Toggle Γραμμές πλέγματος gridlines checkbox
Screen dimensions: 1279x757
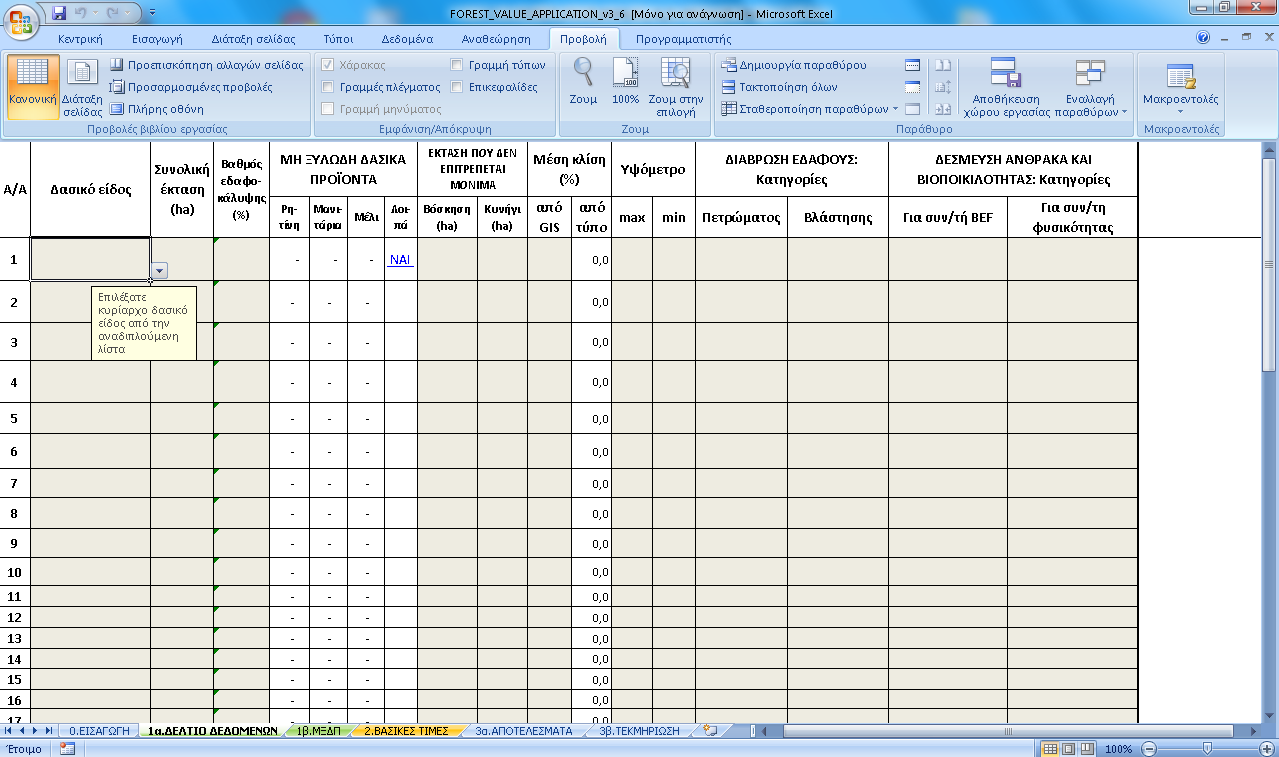coord(328,87)
